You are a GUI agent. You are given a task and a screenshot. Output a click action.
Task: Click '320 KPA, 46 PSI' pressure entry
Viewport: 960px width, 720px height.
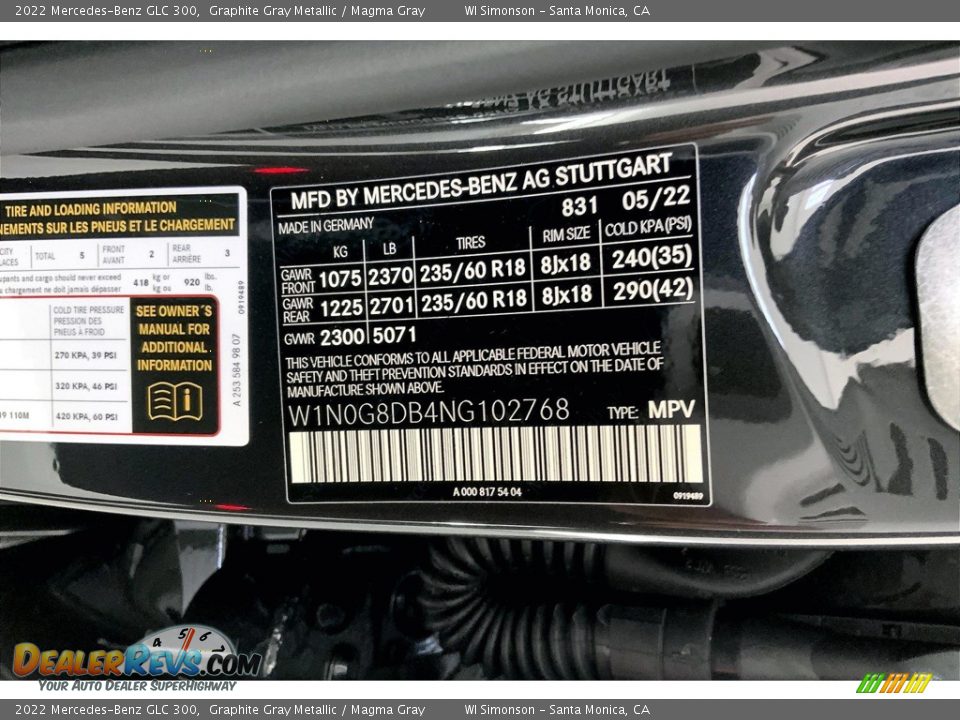point(86,386)
